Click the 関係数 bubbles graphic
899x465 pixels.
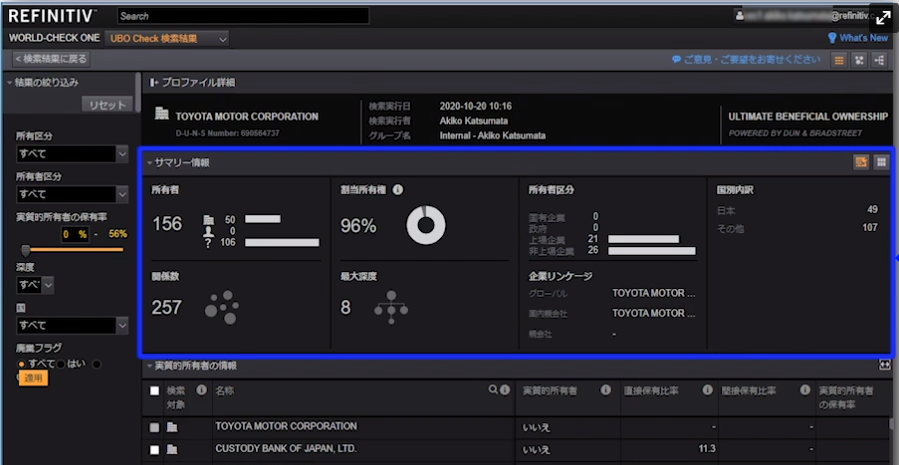[x=221, y=307]
